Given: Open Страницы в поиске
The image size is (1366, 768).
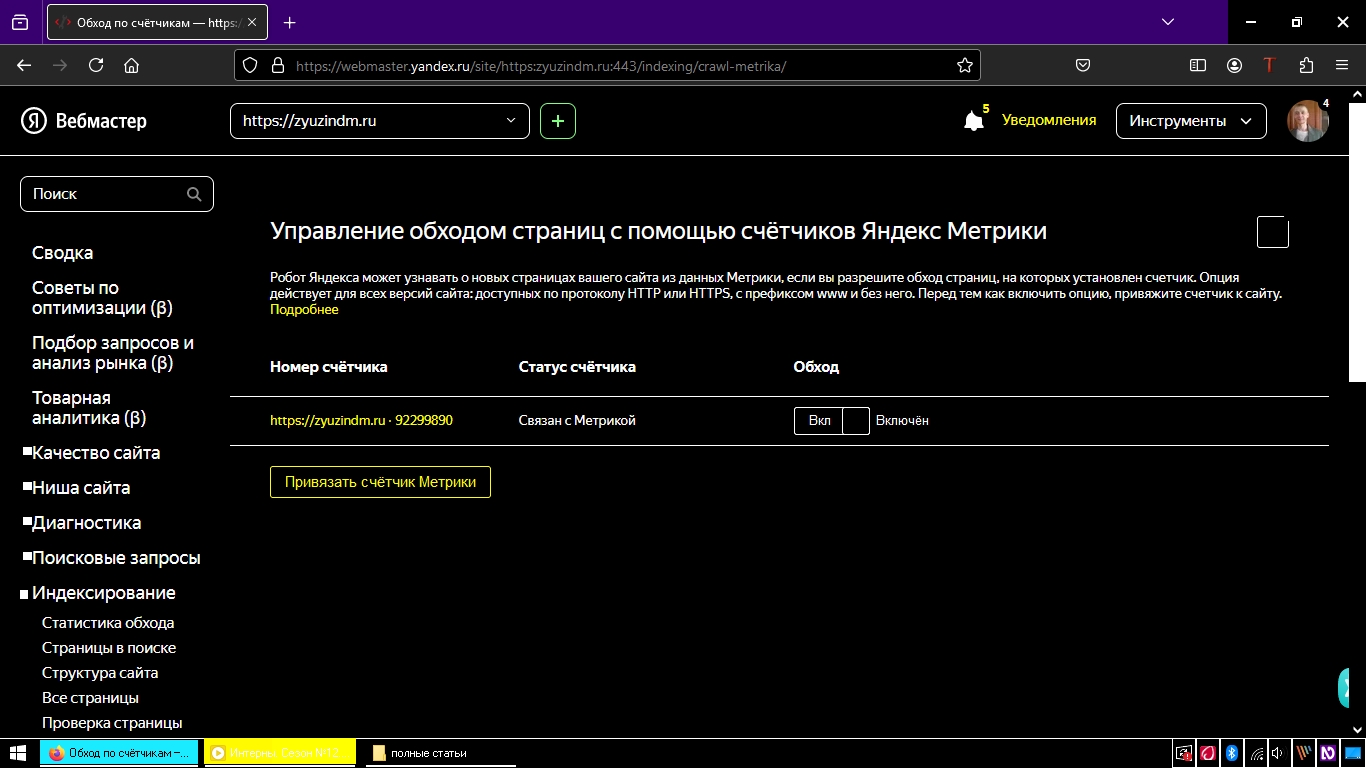Looking at the screenshot, I should click(109, 648).
